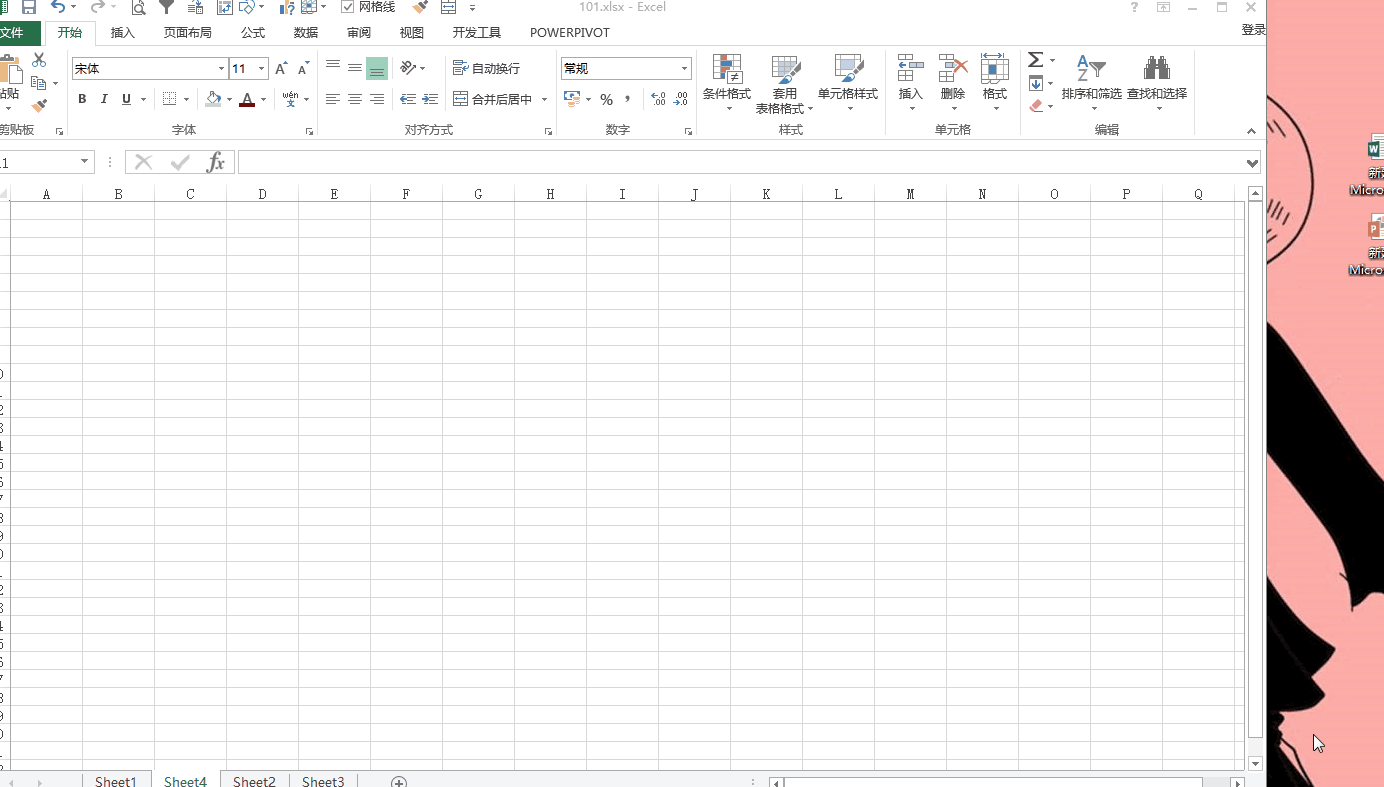Open the 格式 cell format menu
The image size is (1384, 787).
pos(995,83)
